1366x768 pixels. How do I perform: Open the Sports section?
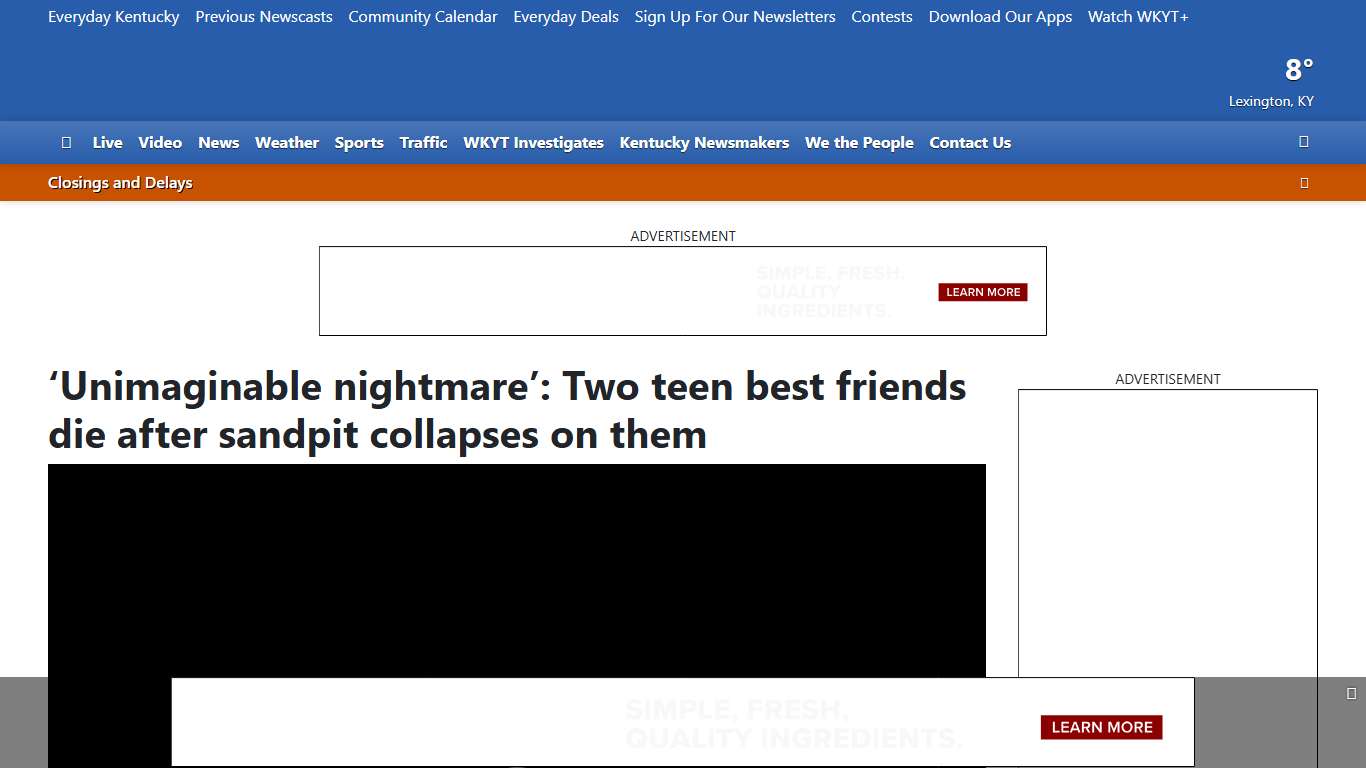(x=359, y=142)
